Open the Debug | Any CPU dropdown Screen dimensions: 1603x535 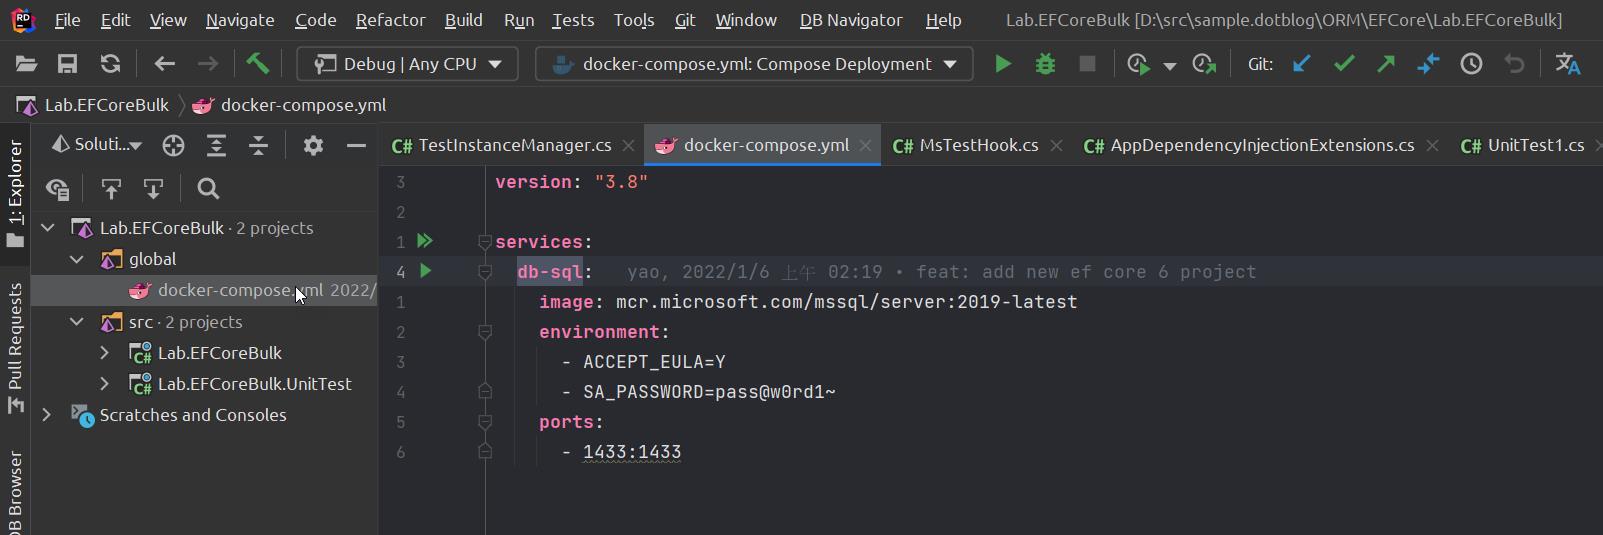click(408, 64)
